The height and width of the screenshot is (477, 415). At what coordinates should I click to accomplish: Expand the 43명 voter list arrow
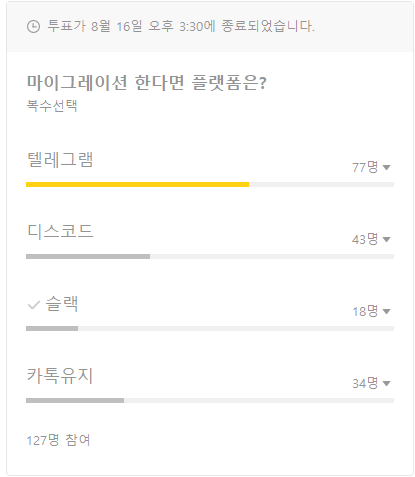[386, 239]
